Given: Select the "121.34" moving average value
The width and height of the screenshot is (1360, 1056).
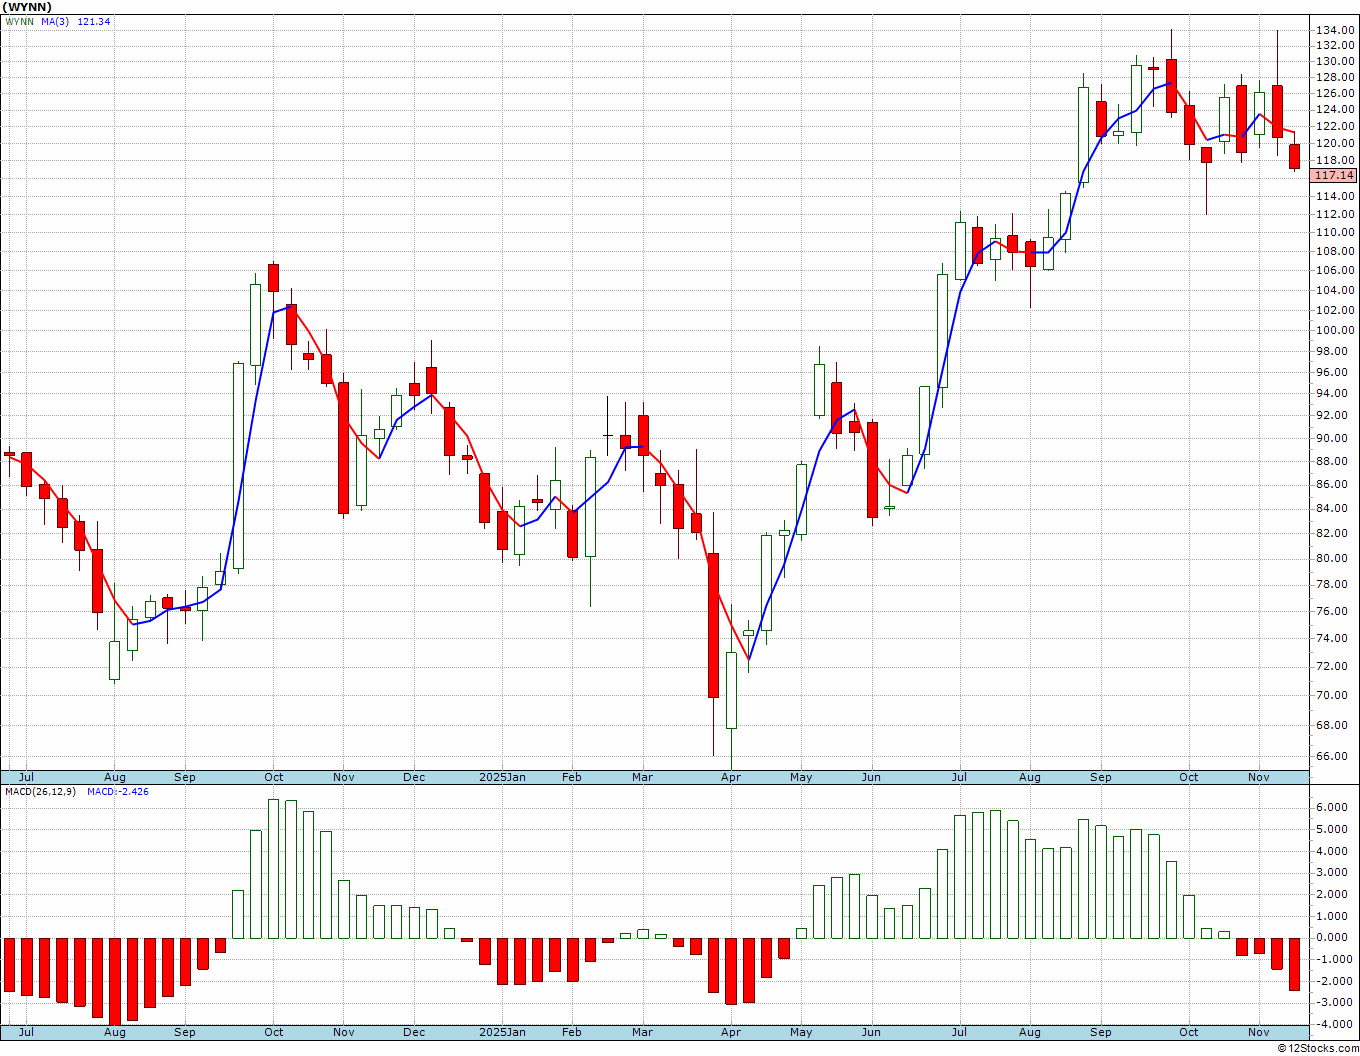Looking at the screenshot, I should 94,22.
